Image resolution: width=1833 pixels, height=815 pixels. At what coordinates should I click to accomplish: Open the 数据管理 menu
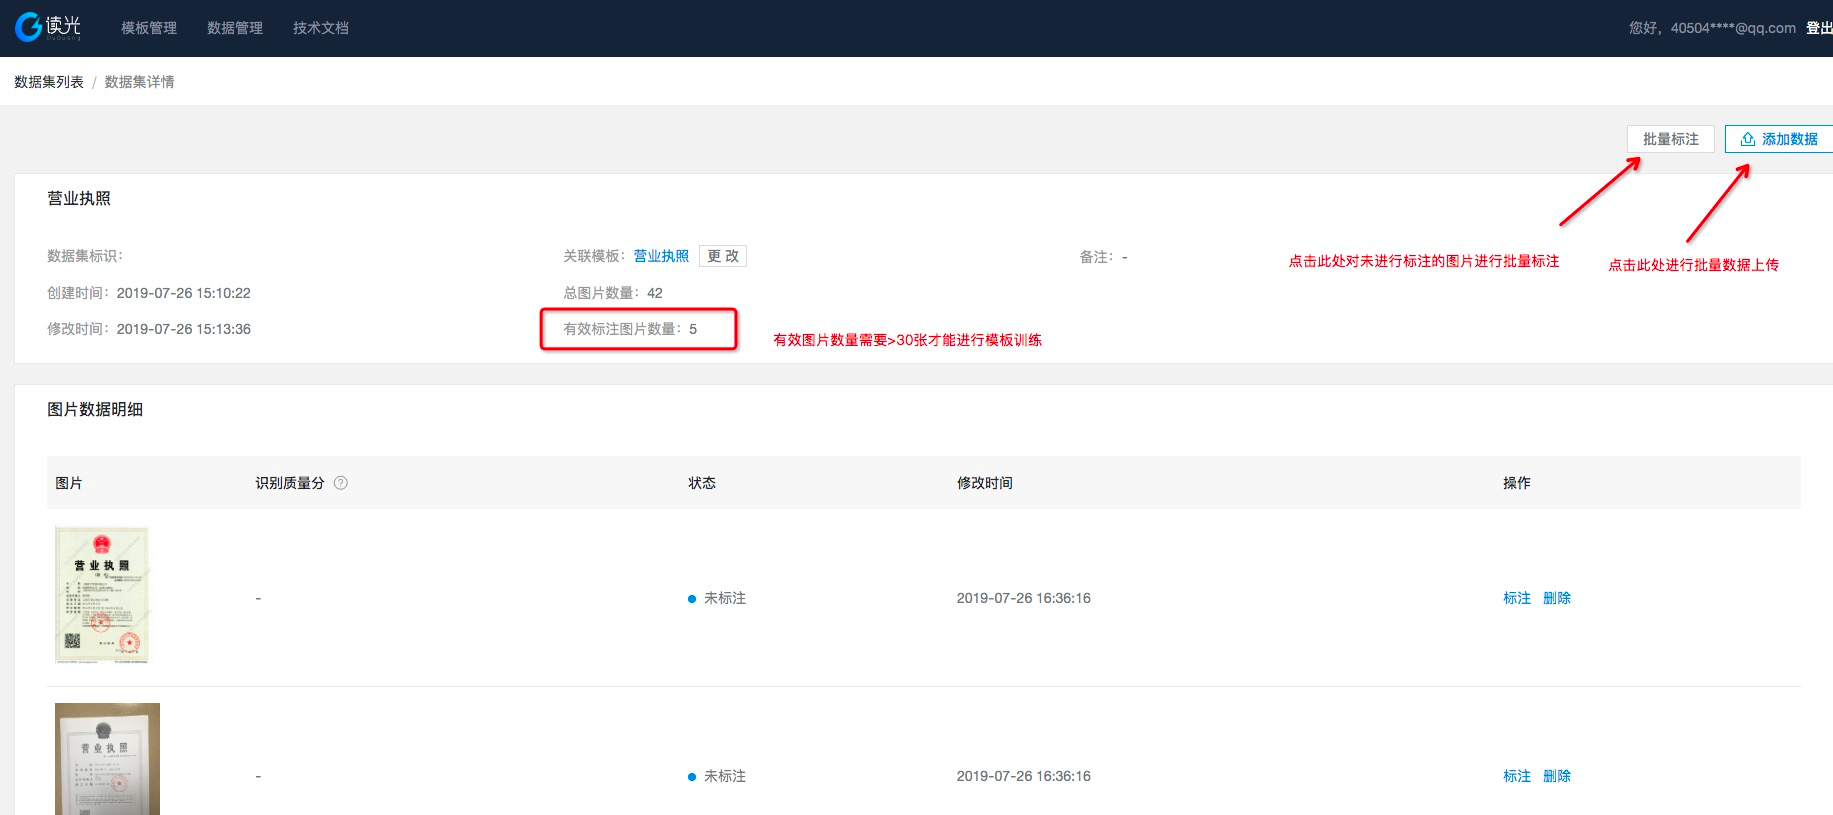pos(235,28)
